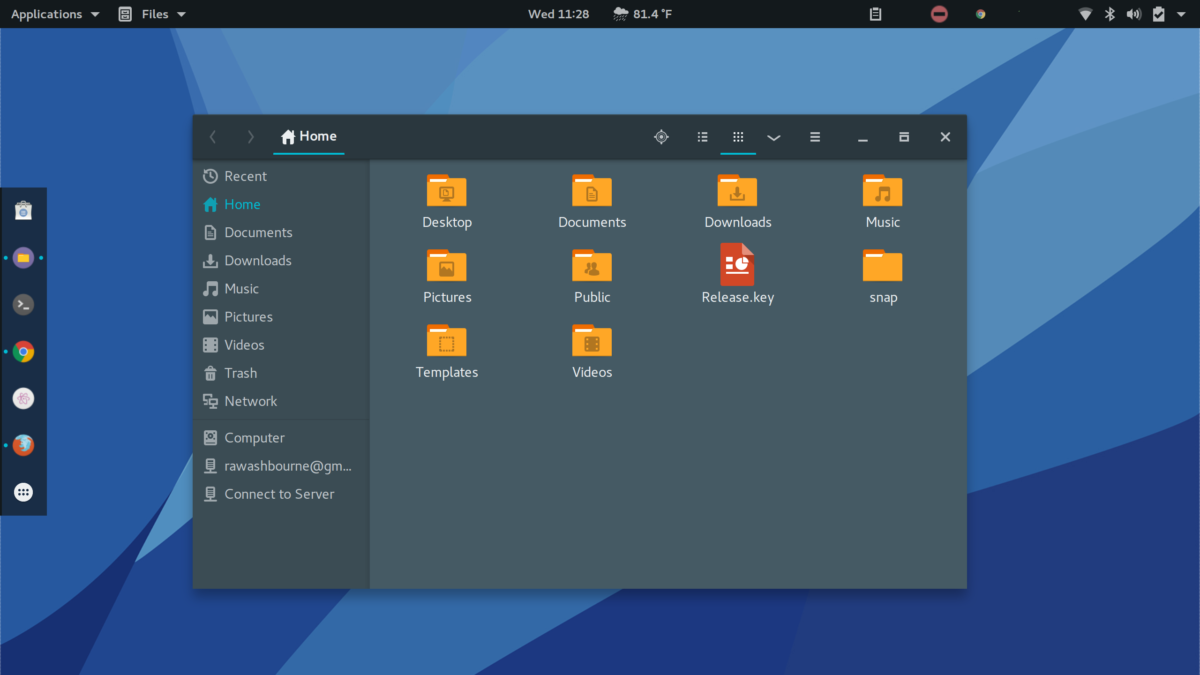Maximize the Files window

click(x=904, y=137)
